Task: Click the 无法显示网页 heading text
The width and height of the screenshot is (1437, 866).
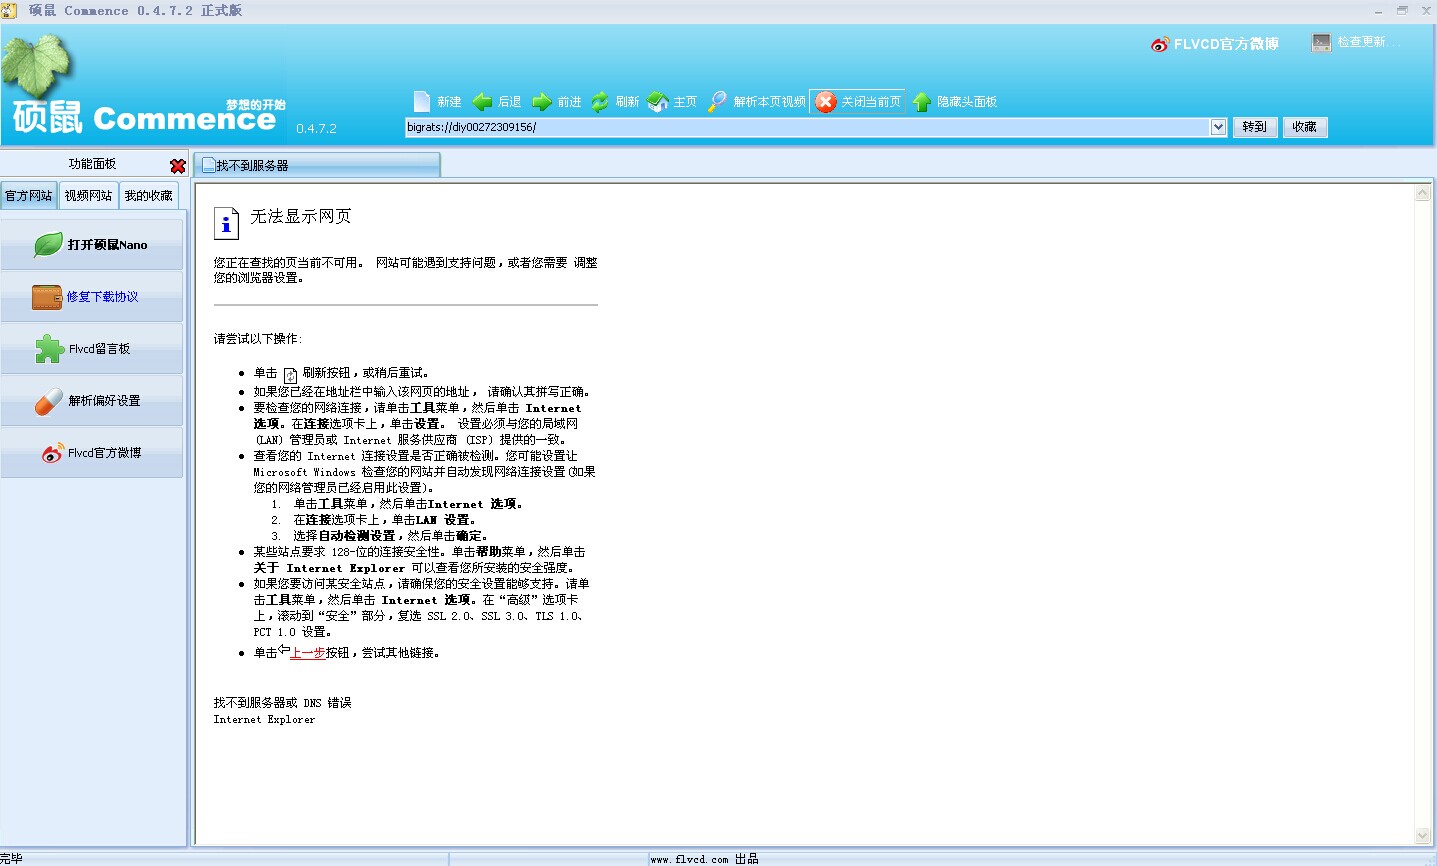Action: (x=300, y=216)
